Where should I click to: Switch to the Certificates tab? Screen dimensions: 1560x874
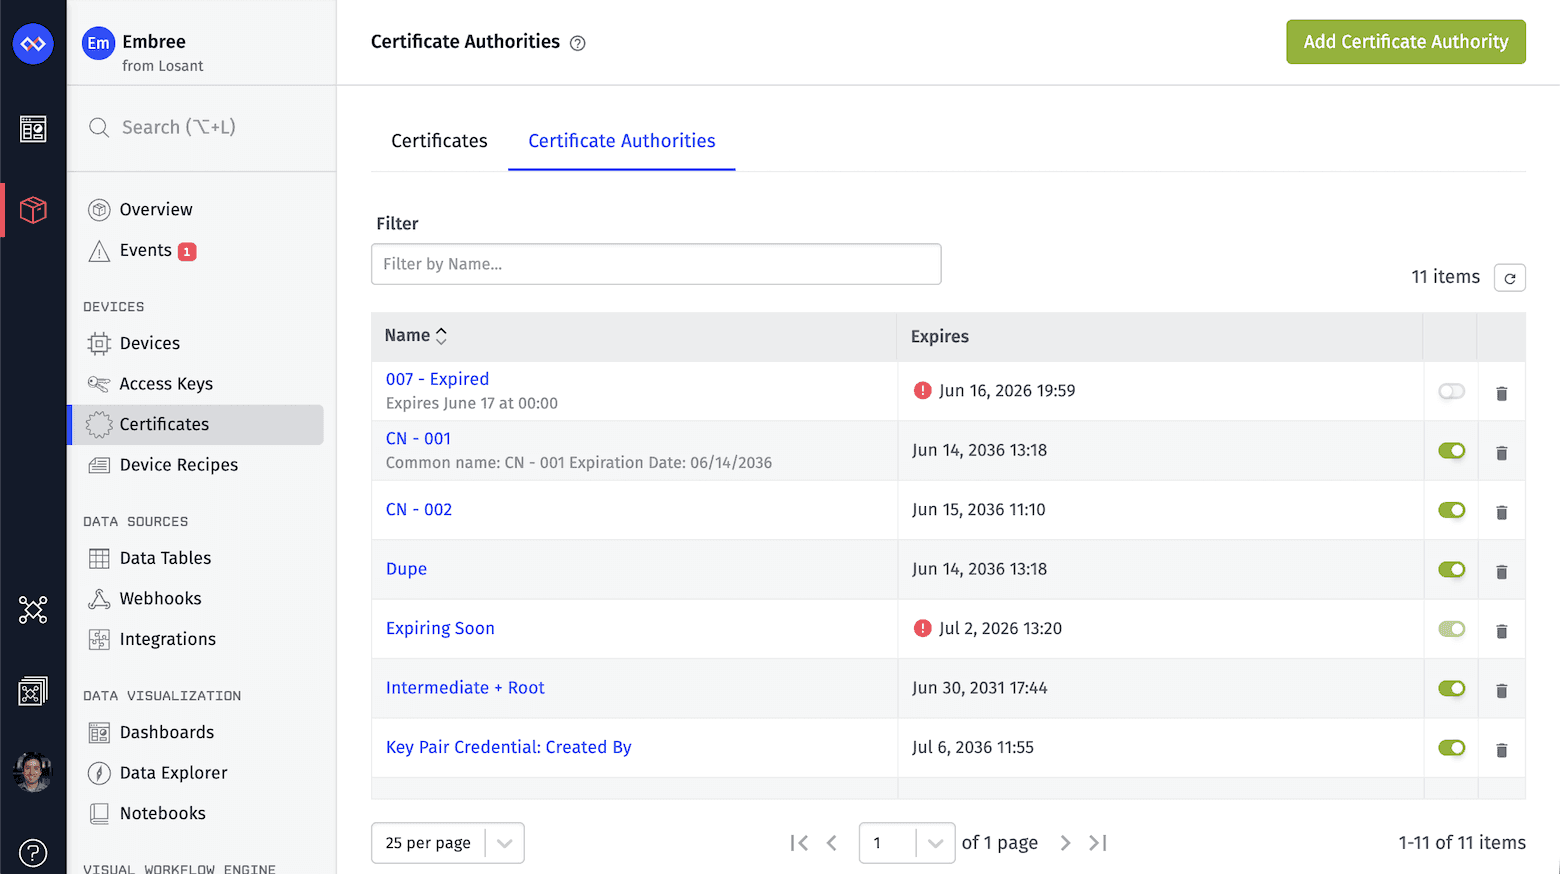[439, 141]
